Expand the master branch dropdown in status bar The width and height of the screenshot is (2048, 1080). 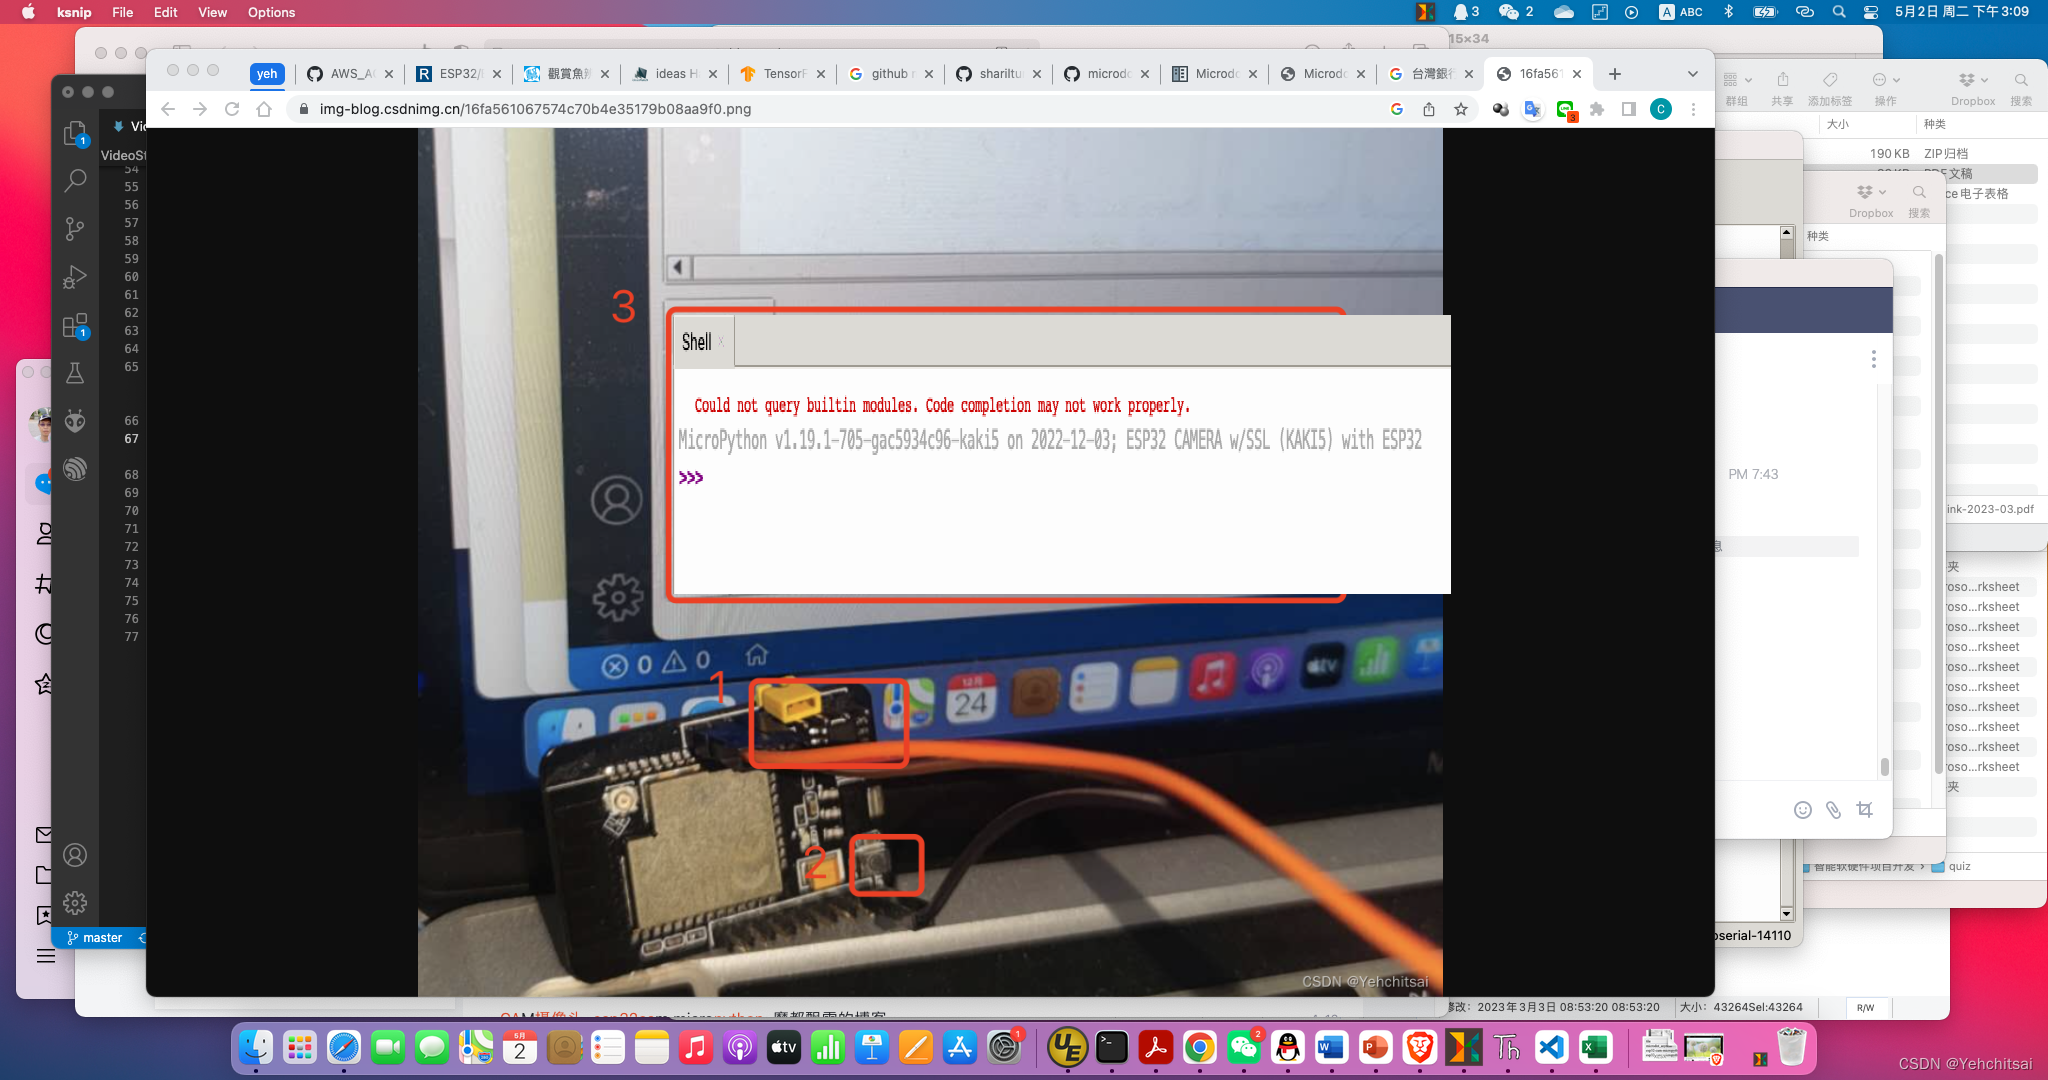[103, 936]
